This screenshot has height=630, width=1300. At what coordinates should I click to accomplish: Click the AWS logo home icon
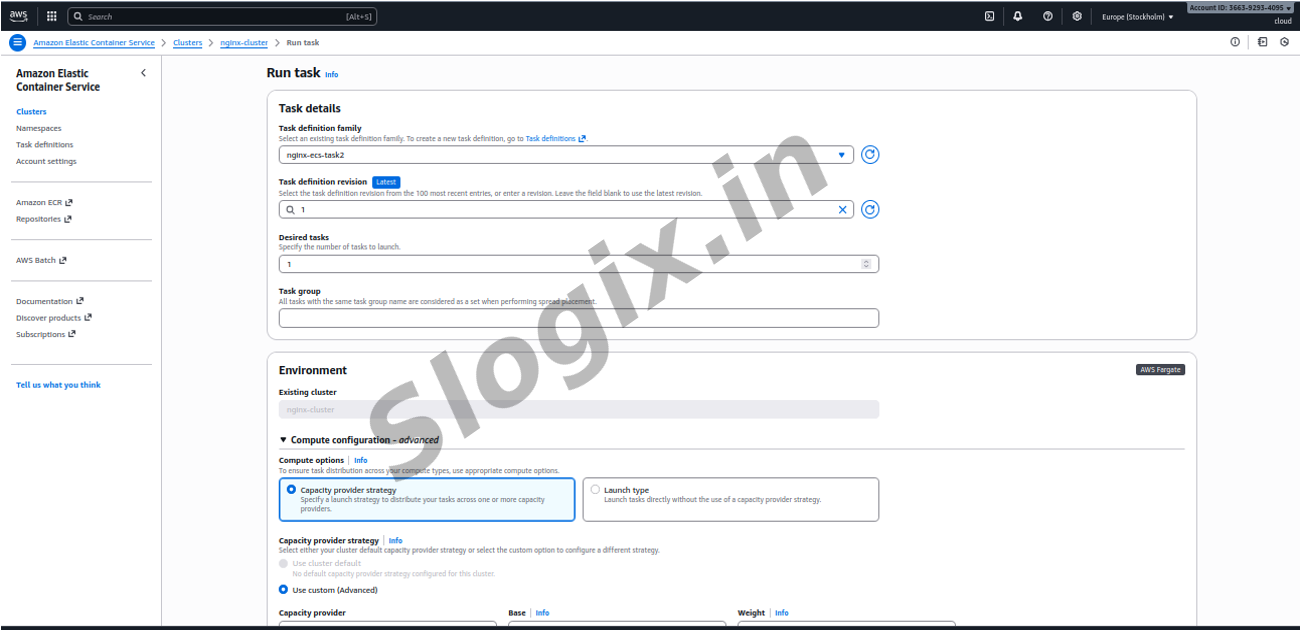(19, 16)
